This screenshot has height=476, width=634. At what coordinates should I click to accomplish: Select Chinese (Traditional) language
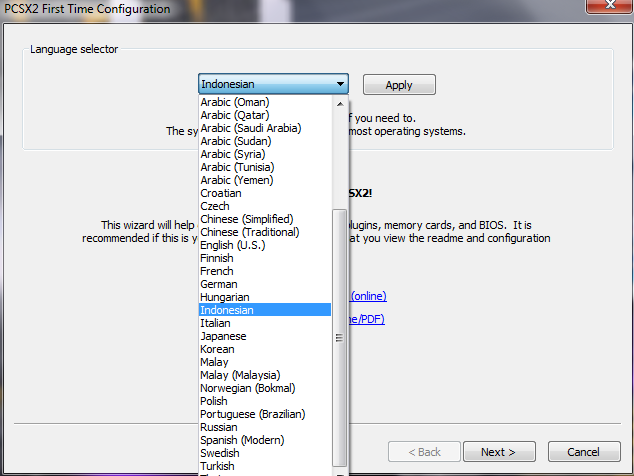tap(265, 232)
